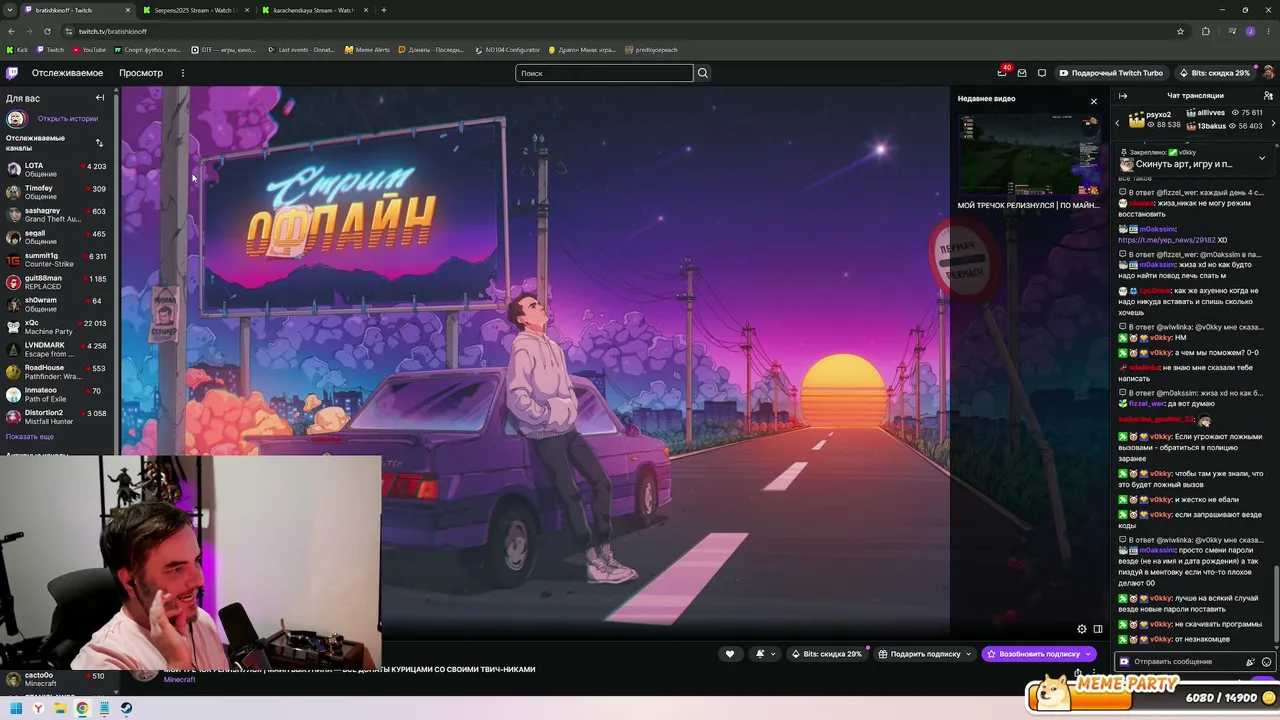The image size is (1280, 720).
Task: Open browser extensions puzzle icon
Action: (x=1205, y=31)
